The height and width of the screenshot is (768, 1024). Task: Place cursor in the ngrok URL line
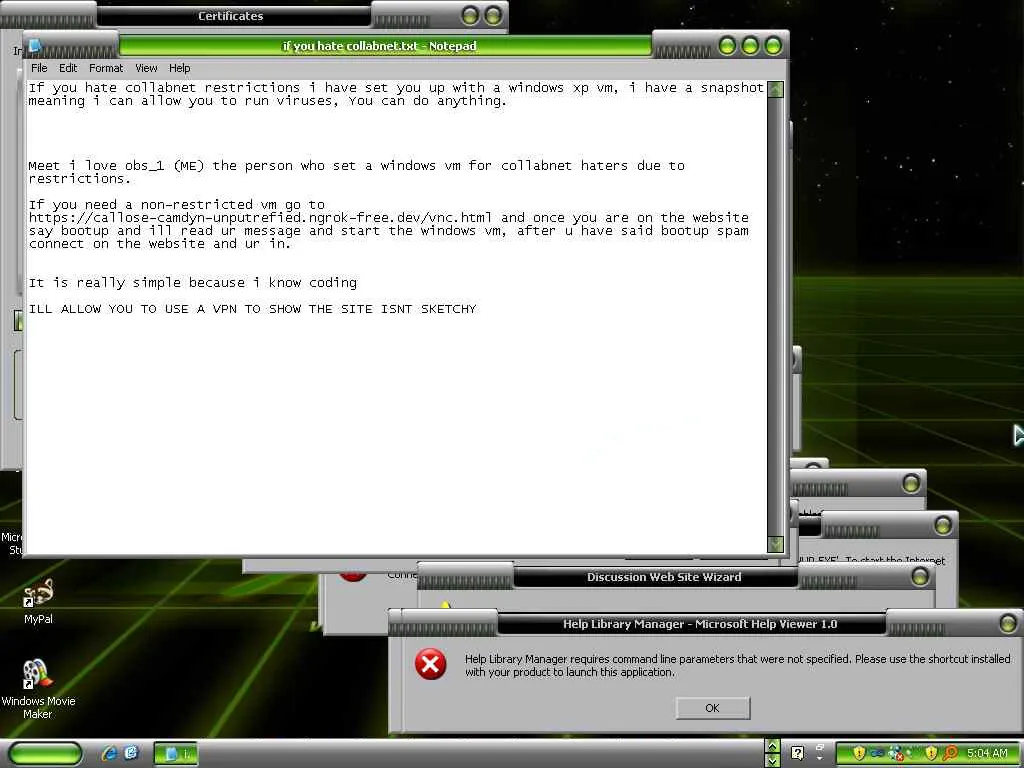[x=389, y=217]
